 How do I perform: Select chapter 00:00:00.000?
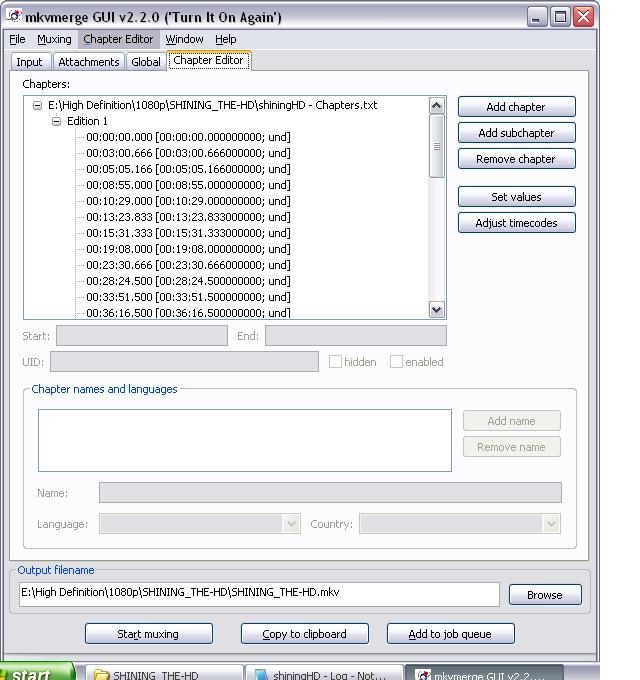pyautogui.click(x=188, y=137)
